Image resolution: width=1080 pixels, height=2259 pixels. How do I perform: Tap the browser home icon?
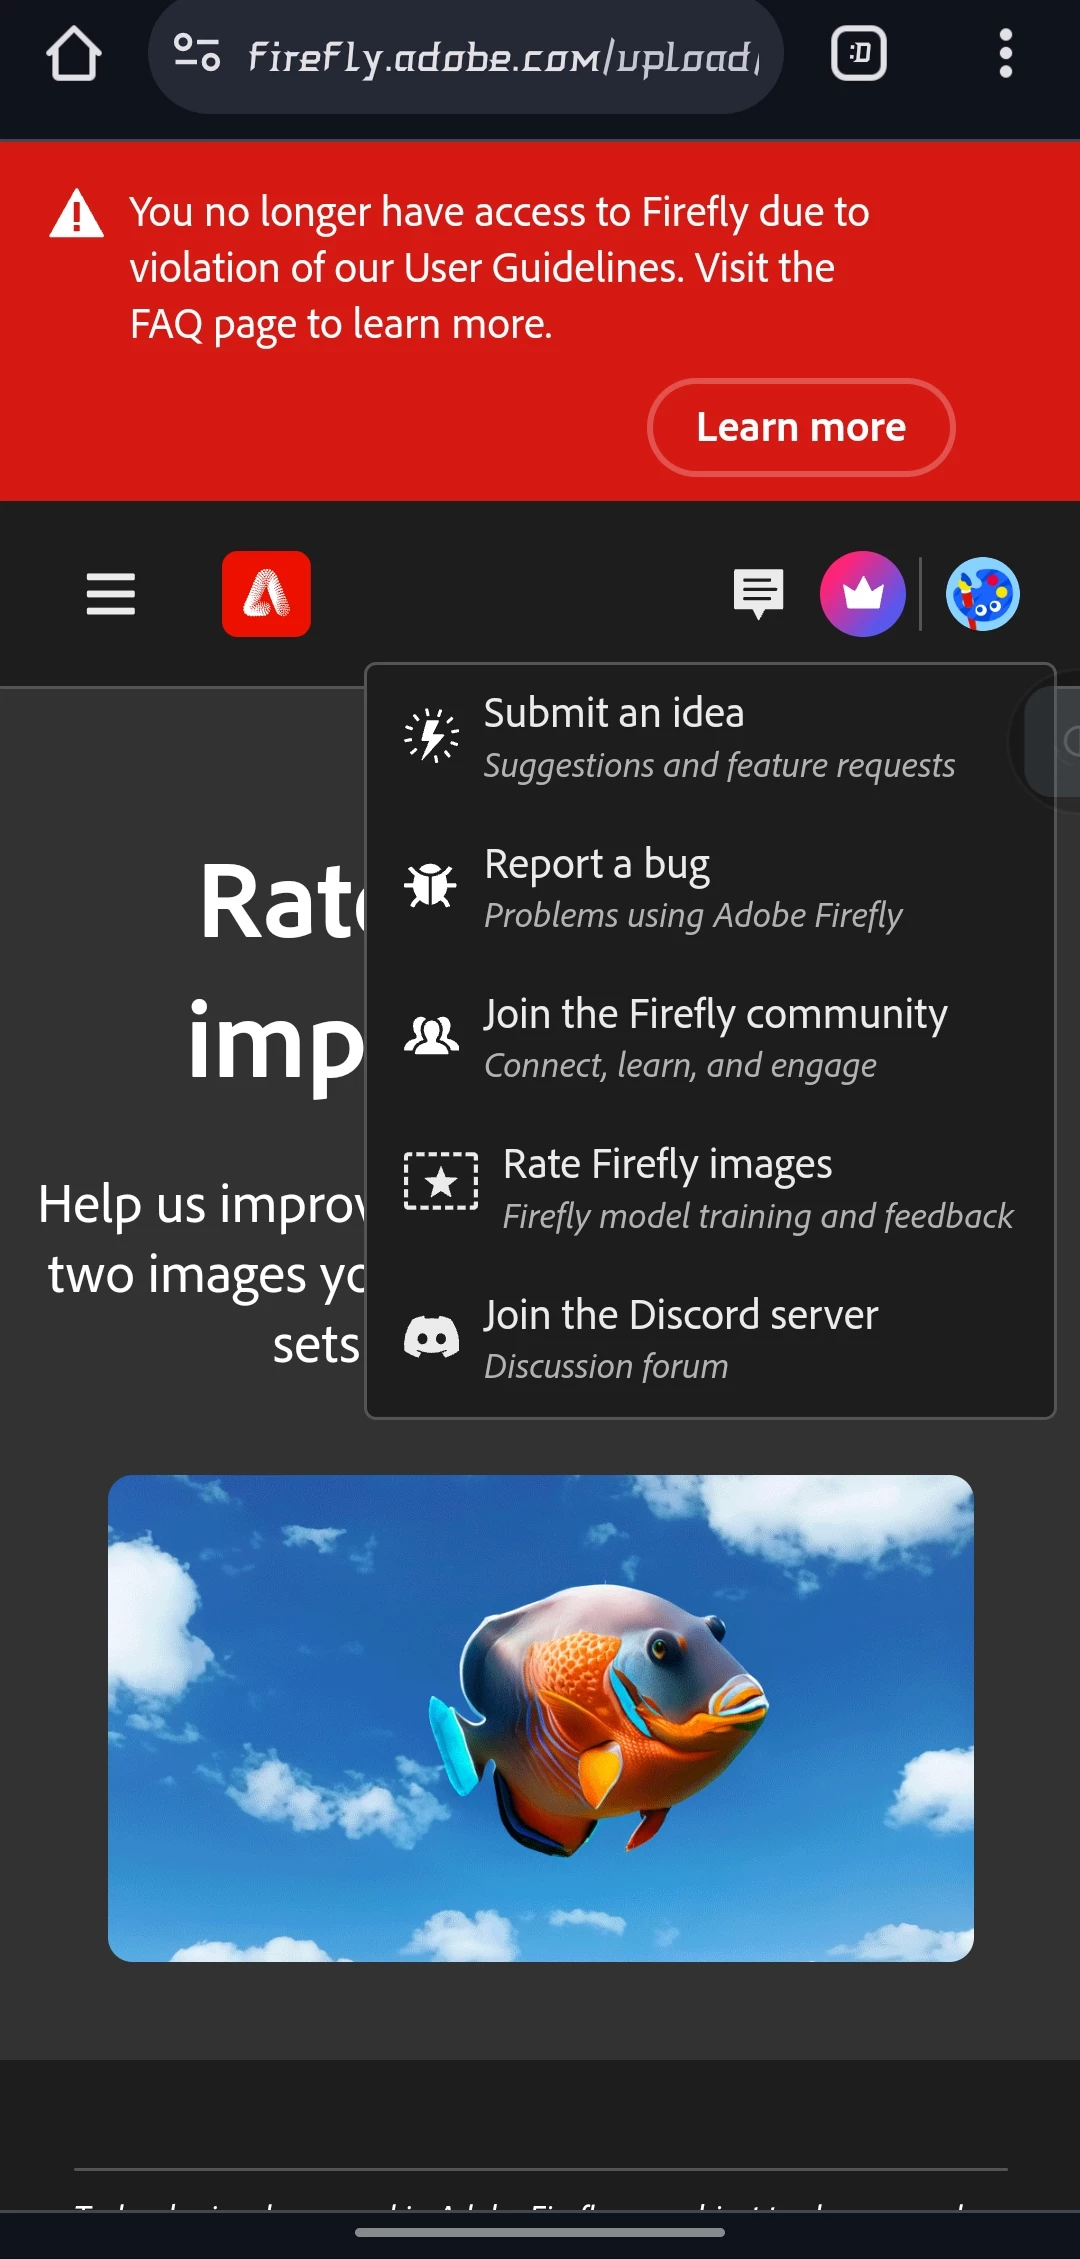click(73, 54)
